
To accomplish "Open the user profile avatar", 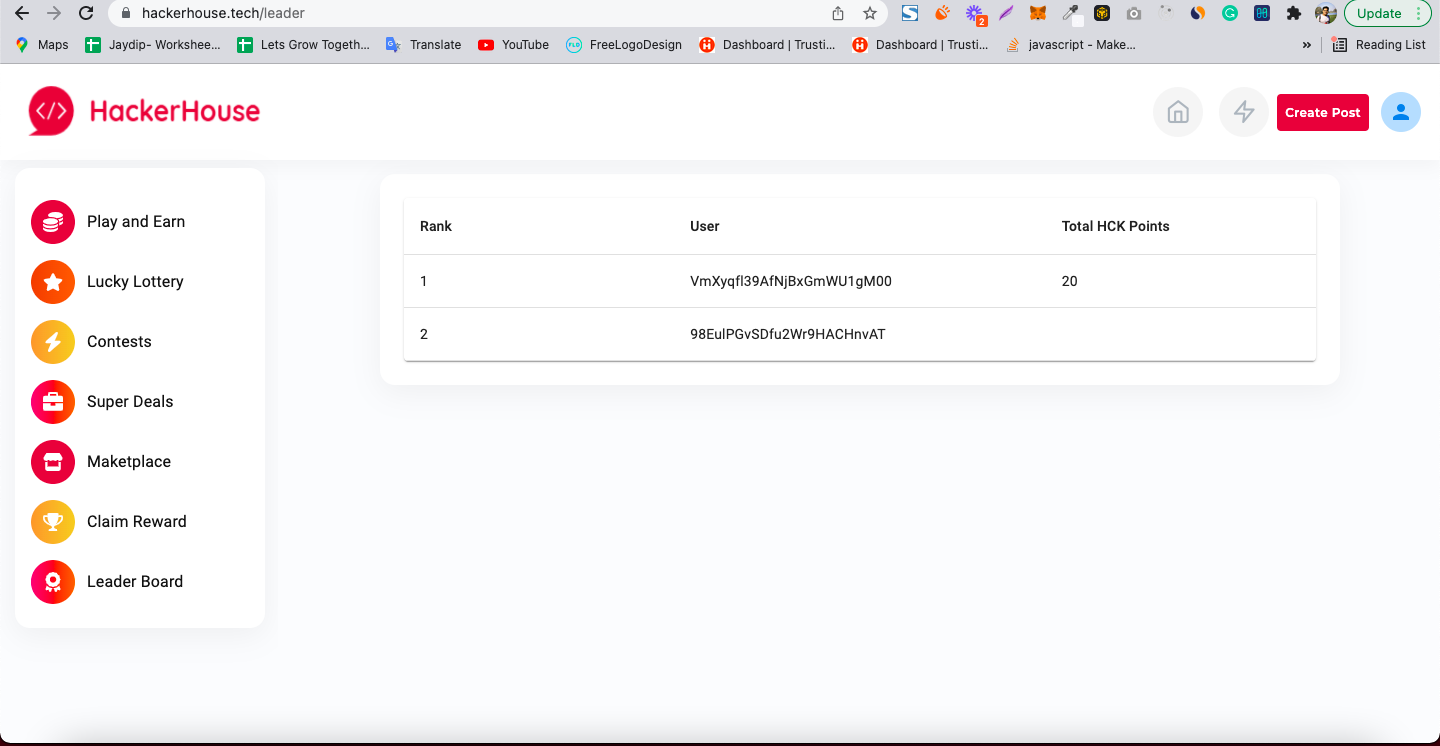I will point(1400,112).
